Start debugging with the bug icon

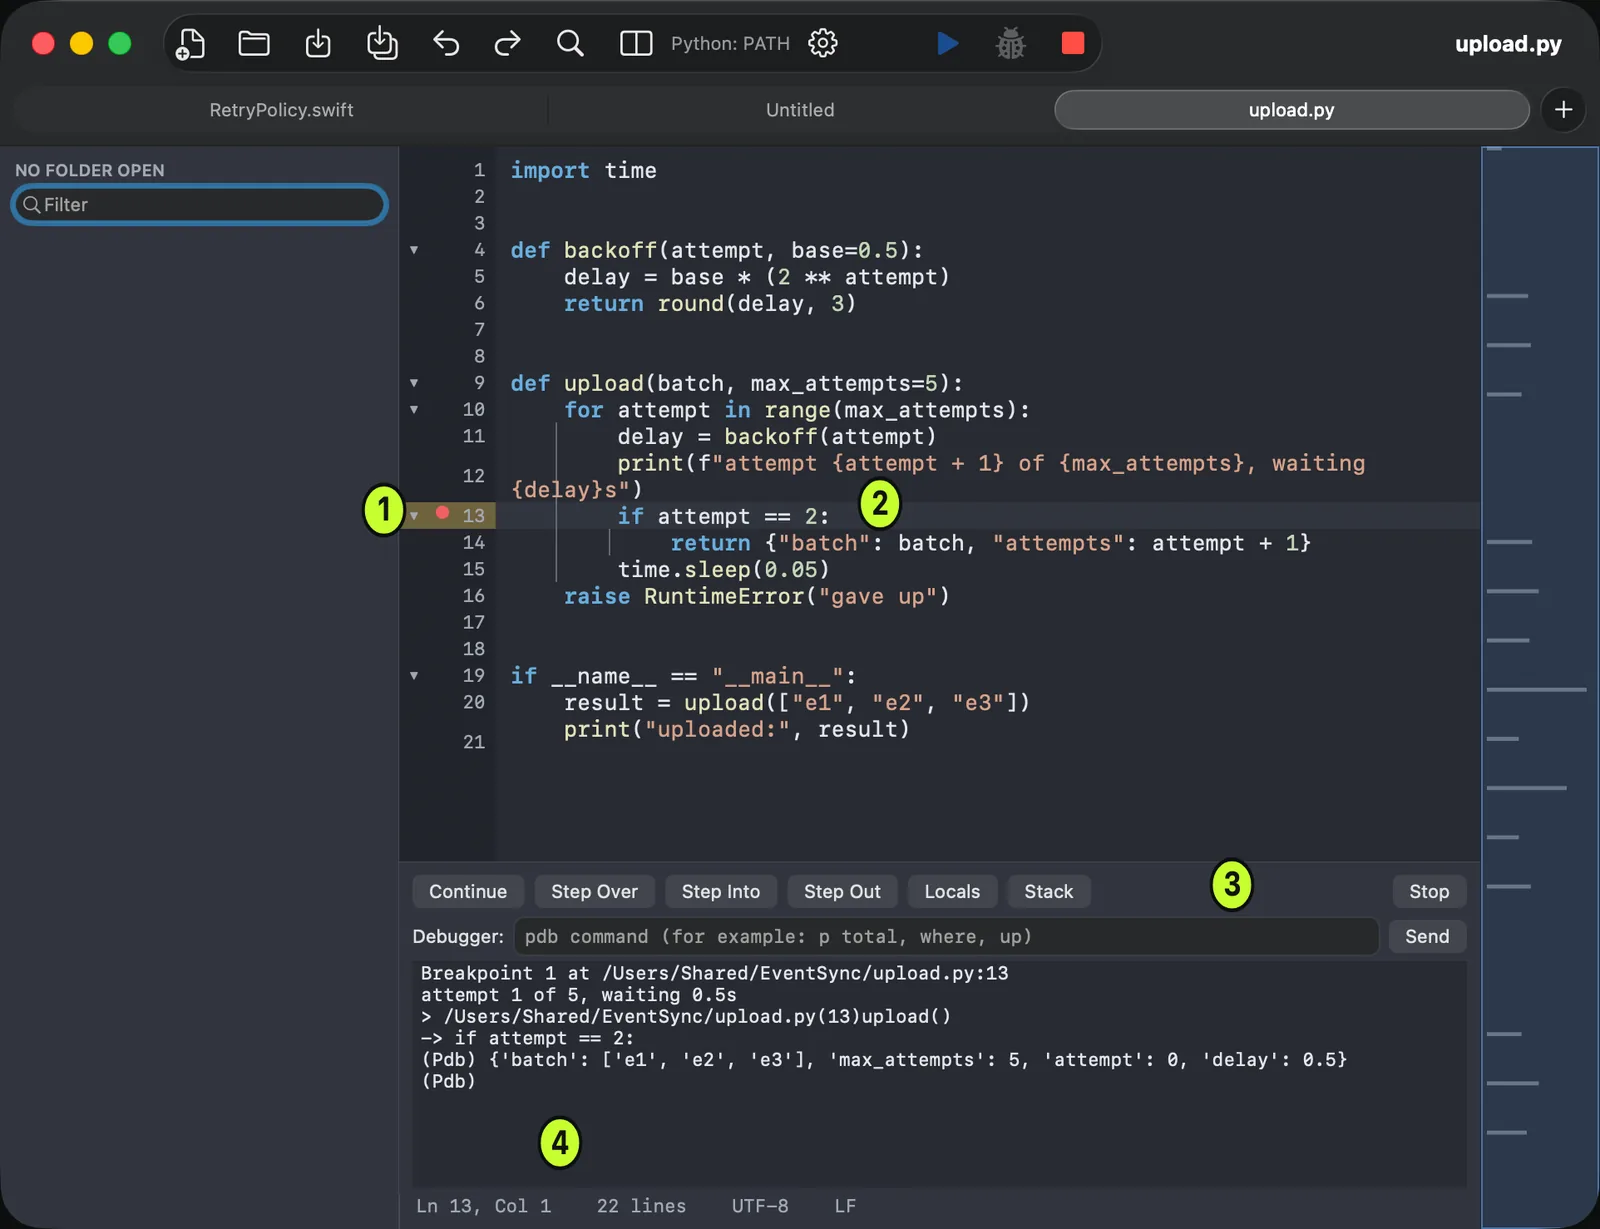[1011, 43]
